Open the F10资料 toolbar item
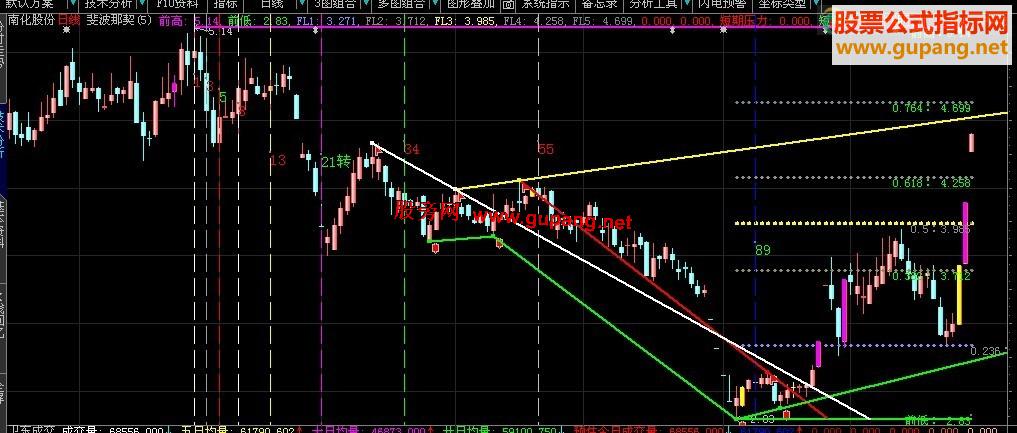The width and height of the screenshot is (1017, 433). 177,4
